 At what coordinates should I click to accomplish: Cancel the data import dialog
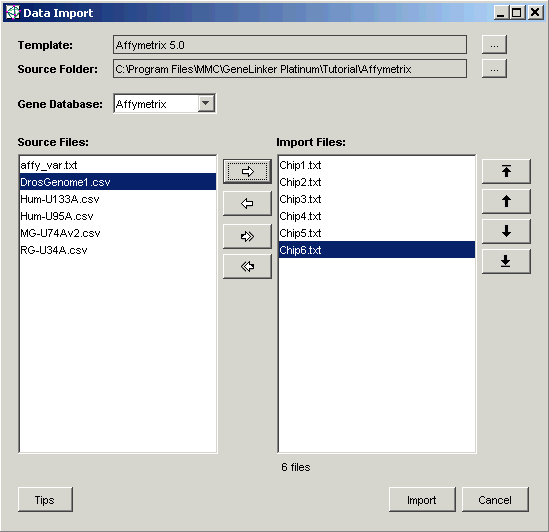click(495, 499)
